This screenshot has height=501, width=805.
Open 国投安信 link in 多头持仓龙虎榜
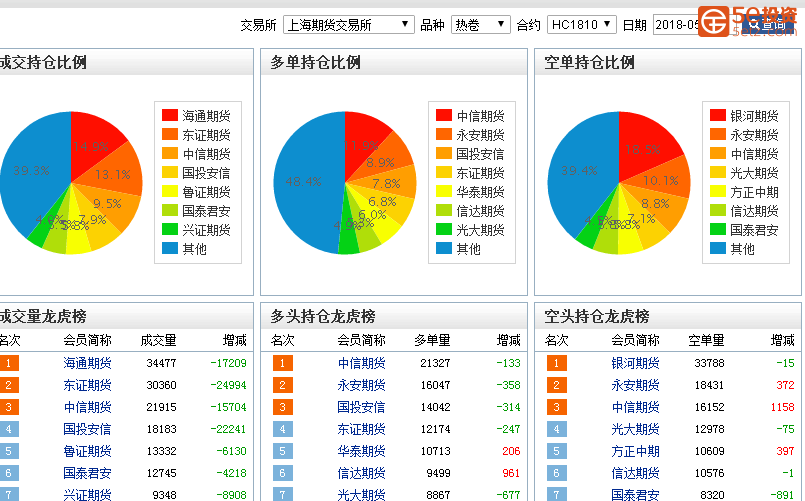361,408
